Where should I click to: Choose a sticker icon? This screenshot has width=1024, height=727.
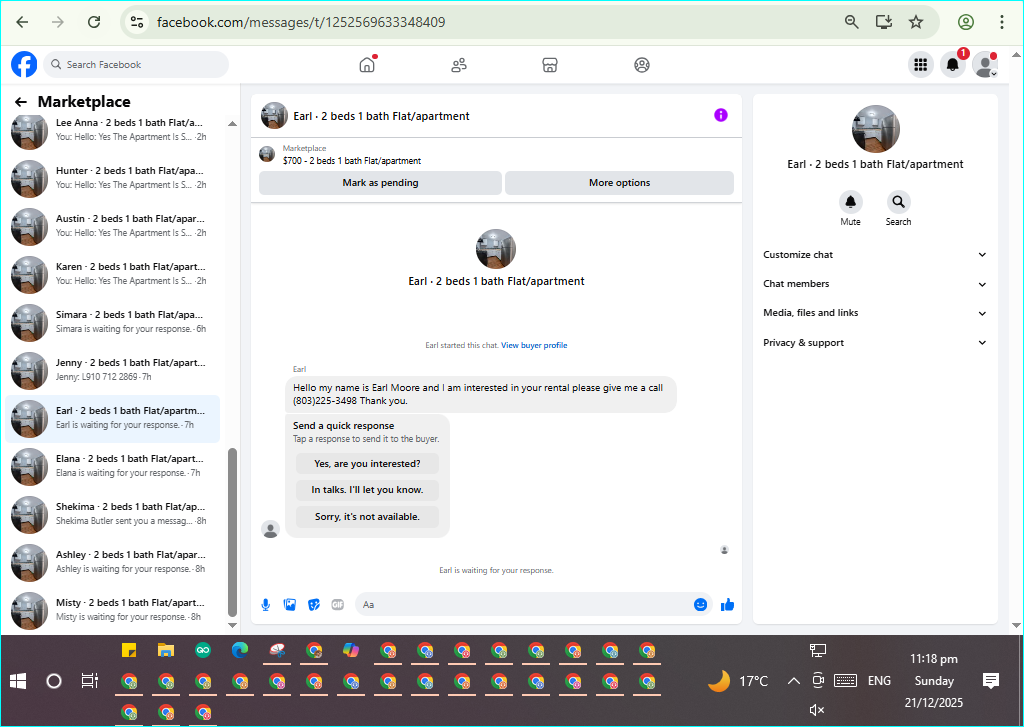(x=314, y=605)
